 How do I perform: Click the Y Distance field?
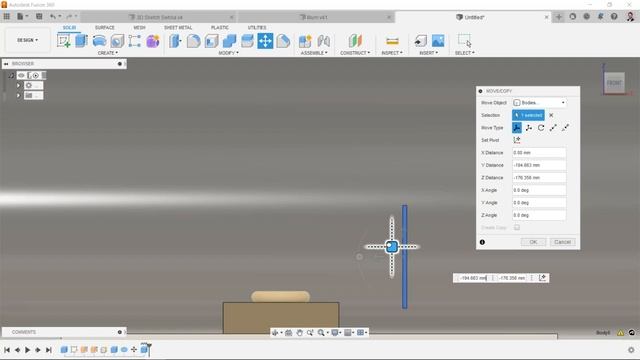(539, 165)
